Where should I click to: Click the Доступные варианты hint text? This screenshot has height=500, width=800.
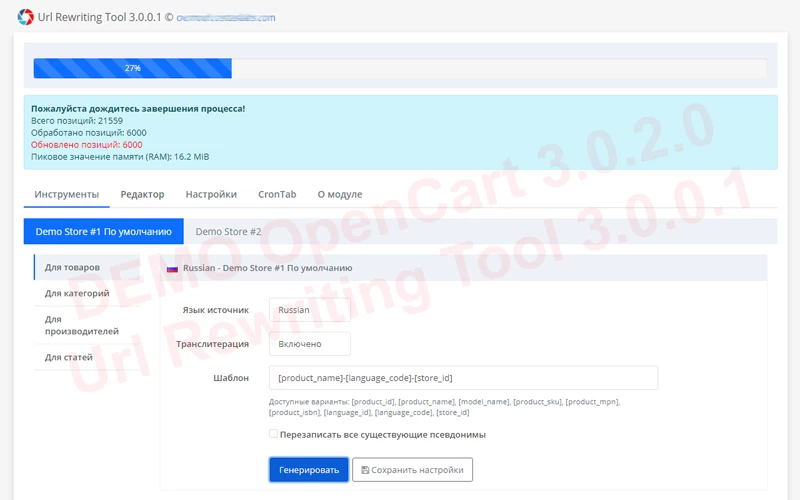click(444, 407)
